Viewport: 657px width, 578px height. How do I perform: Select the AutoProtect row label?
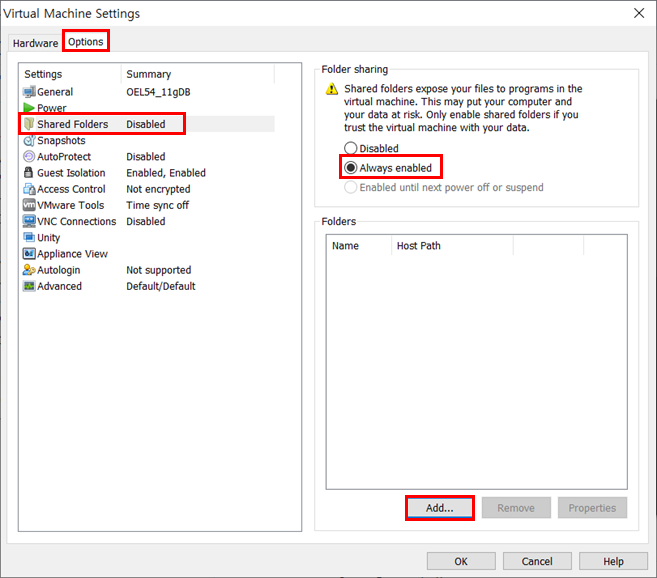[64, 156]
